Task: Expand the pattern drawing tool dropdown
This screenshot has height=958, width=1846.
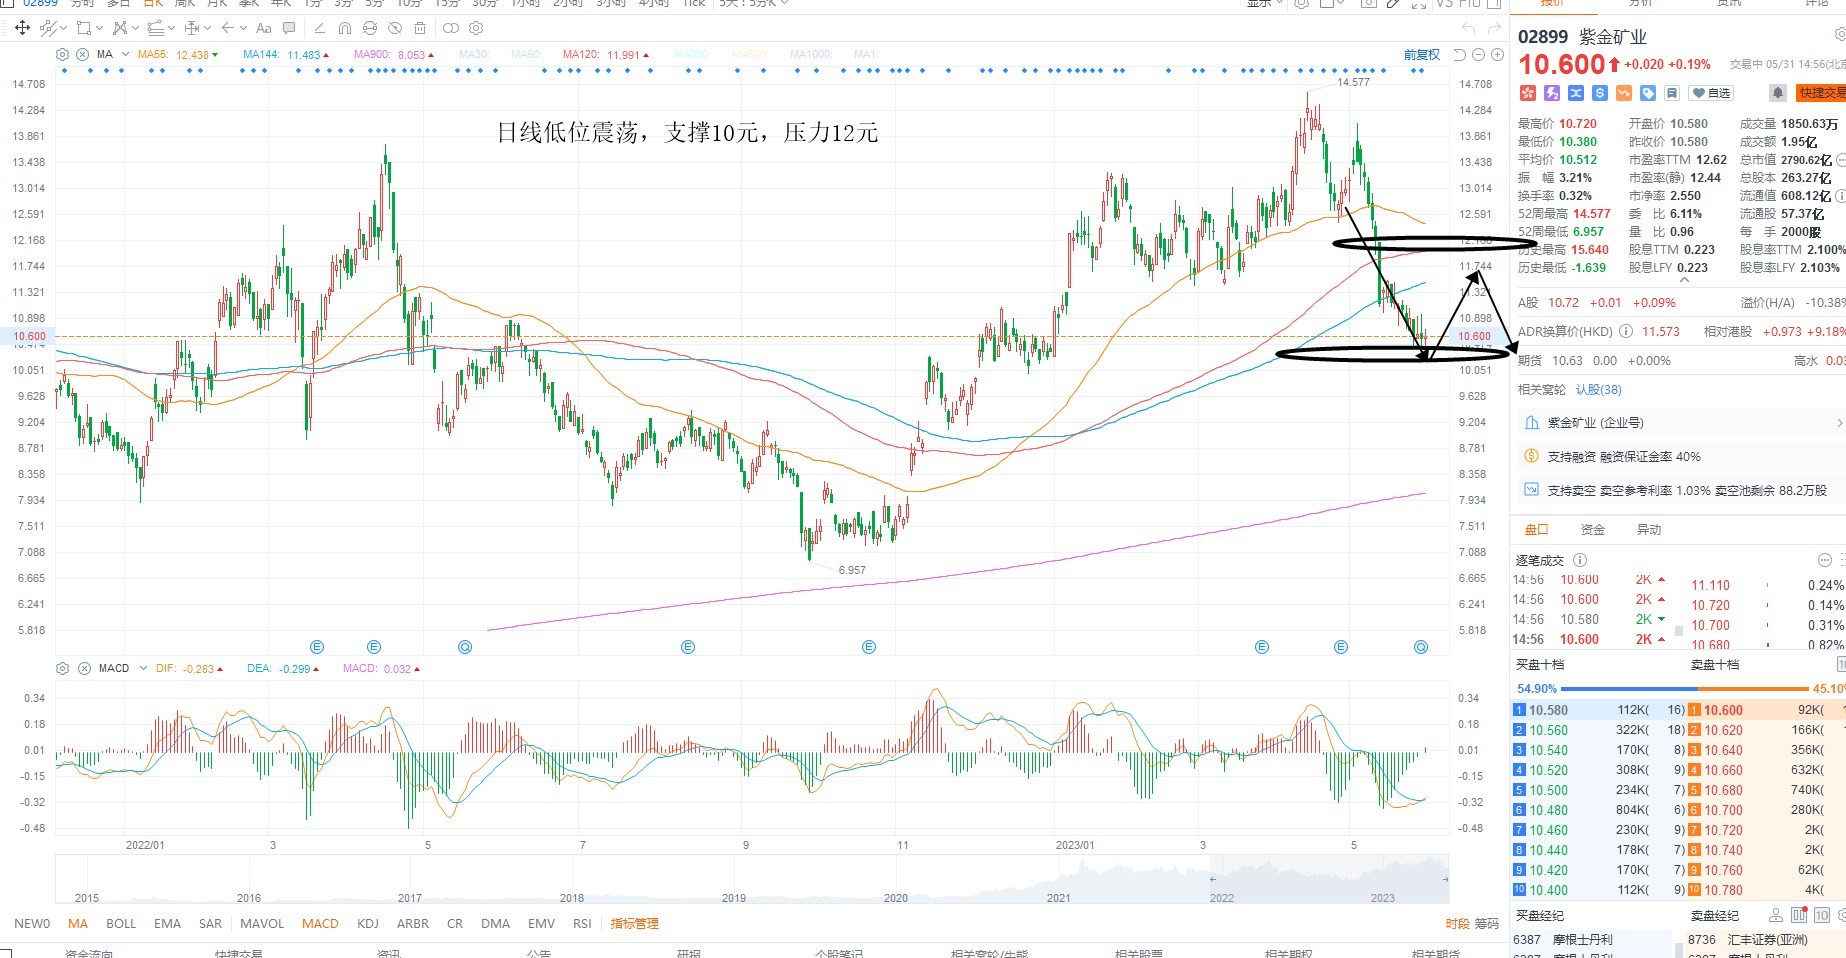Action: (x=137, y=28)
